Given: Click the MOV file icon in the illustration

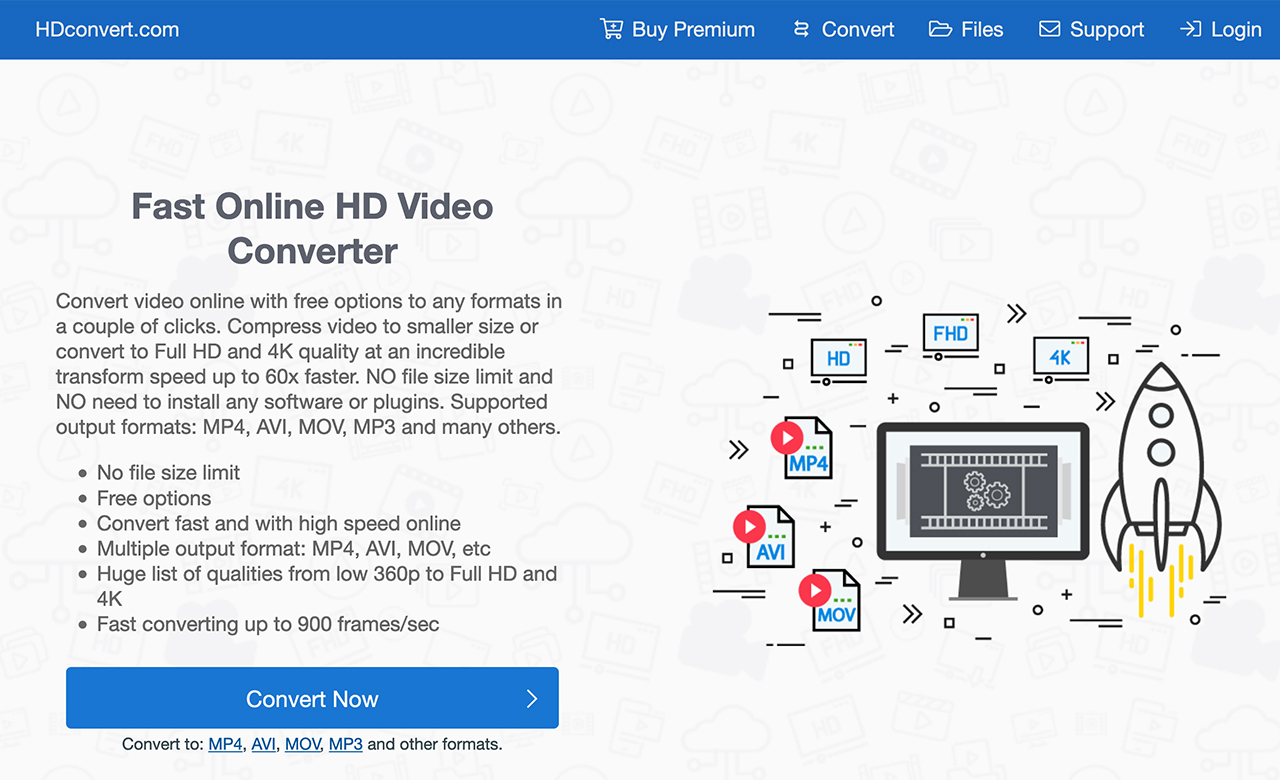Looking at the screenshot, I should pyautogui.click(x=828, y=601).
